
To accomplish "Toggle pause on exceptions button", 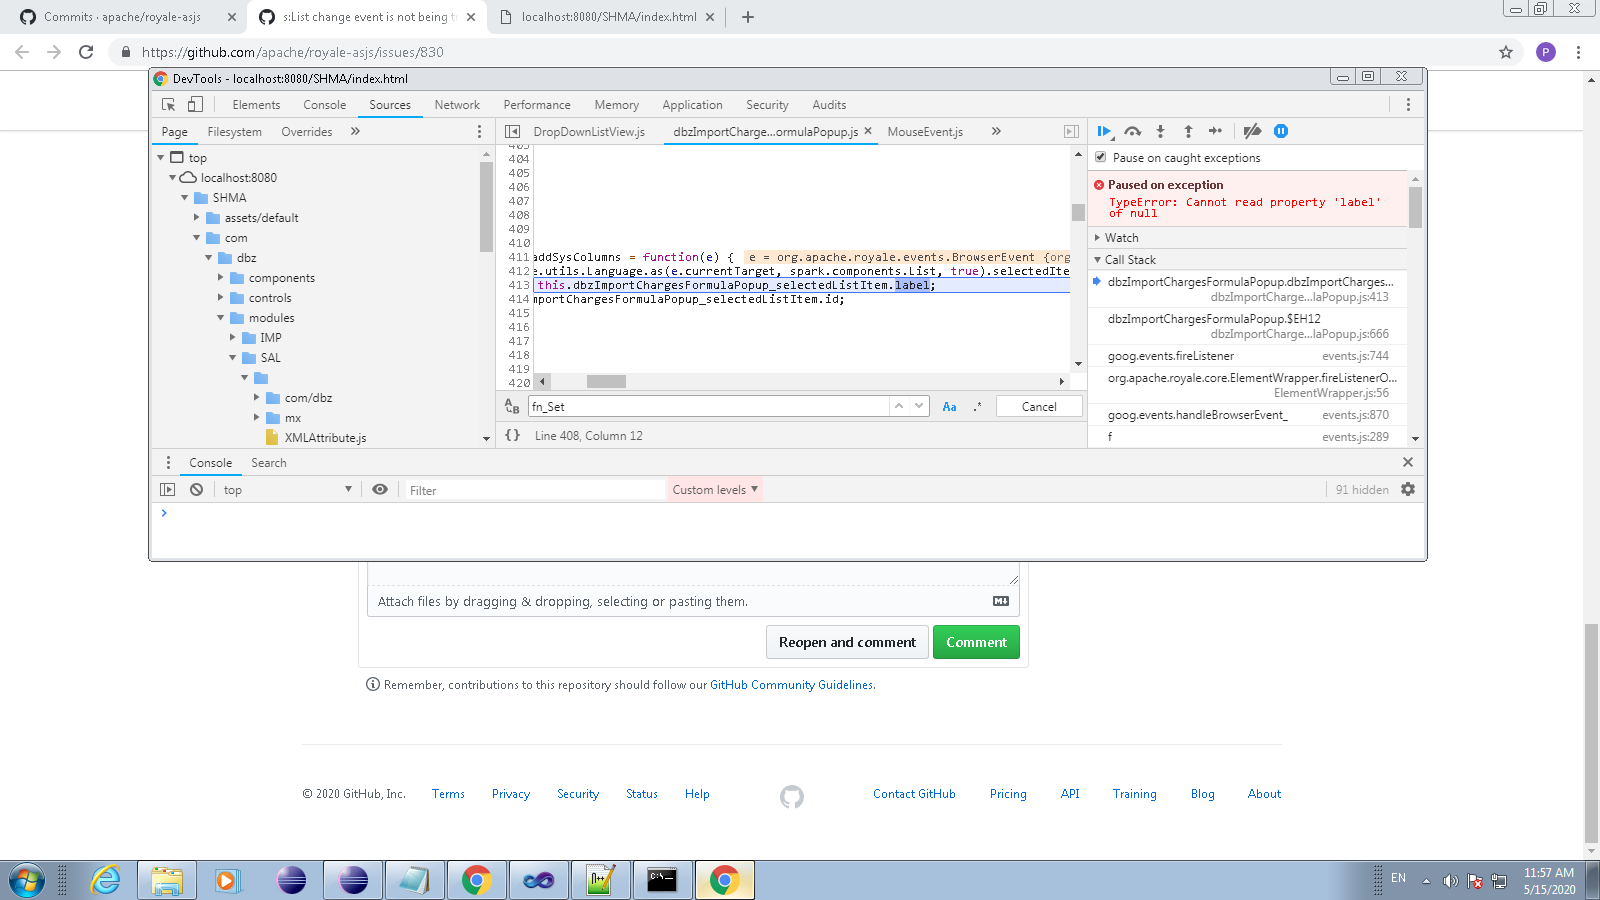I will coord(1281,131).
